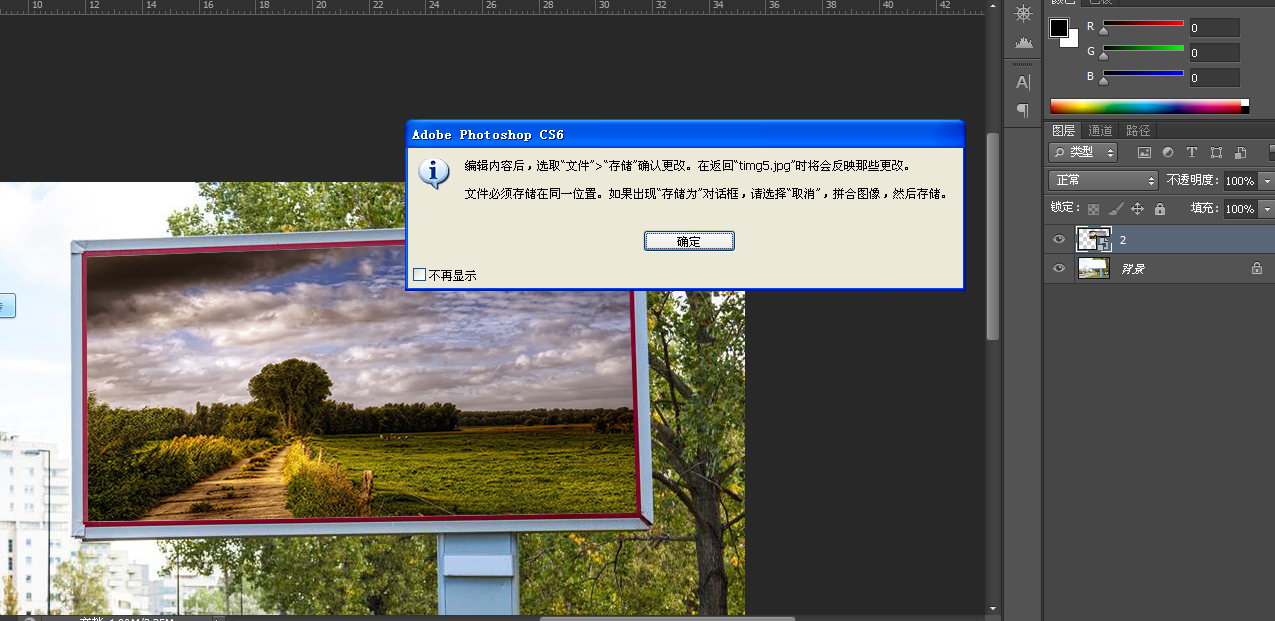Click the 确定 button in the dialog

pyautogui.click(x=689, y=241)
